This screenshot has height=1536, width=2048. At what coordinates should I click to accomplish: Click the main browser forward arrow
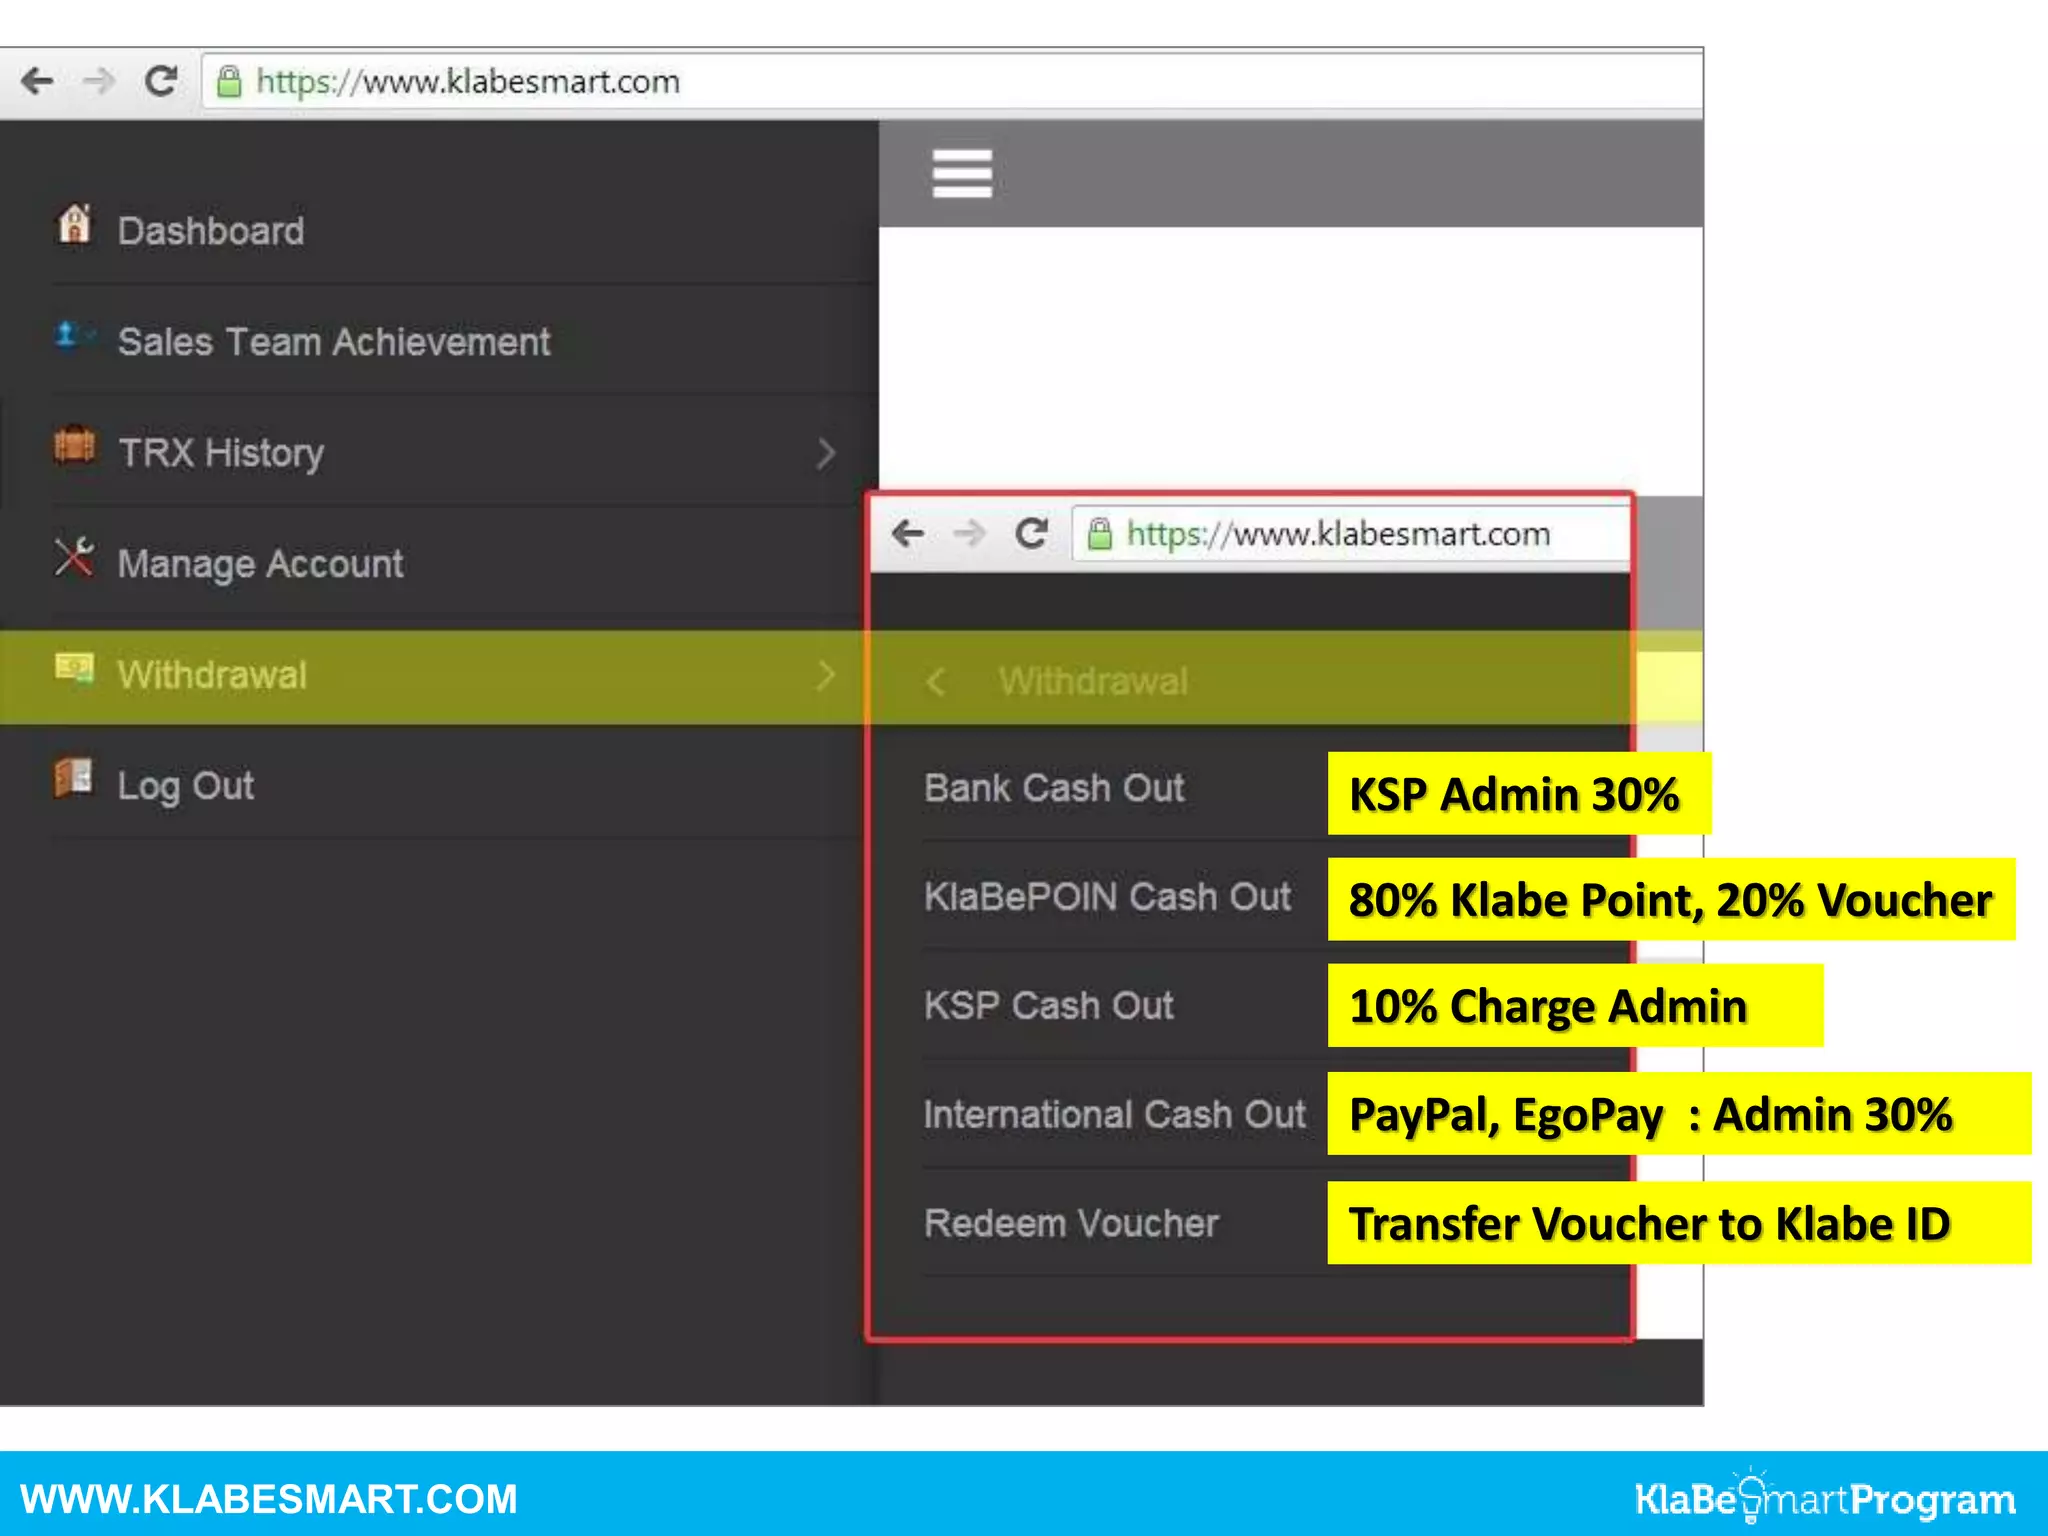pyautogui.click(x=99, y=81)
